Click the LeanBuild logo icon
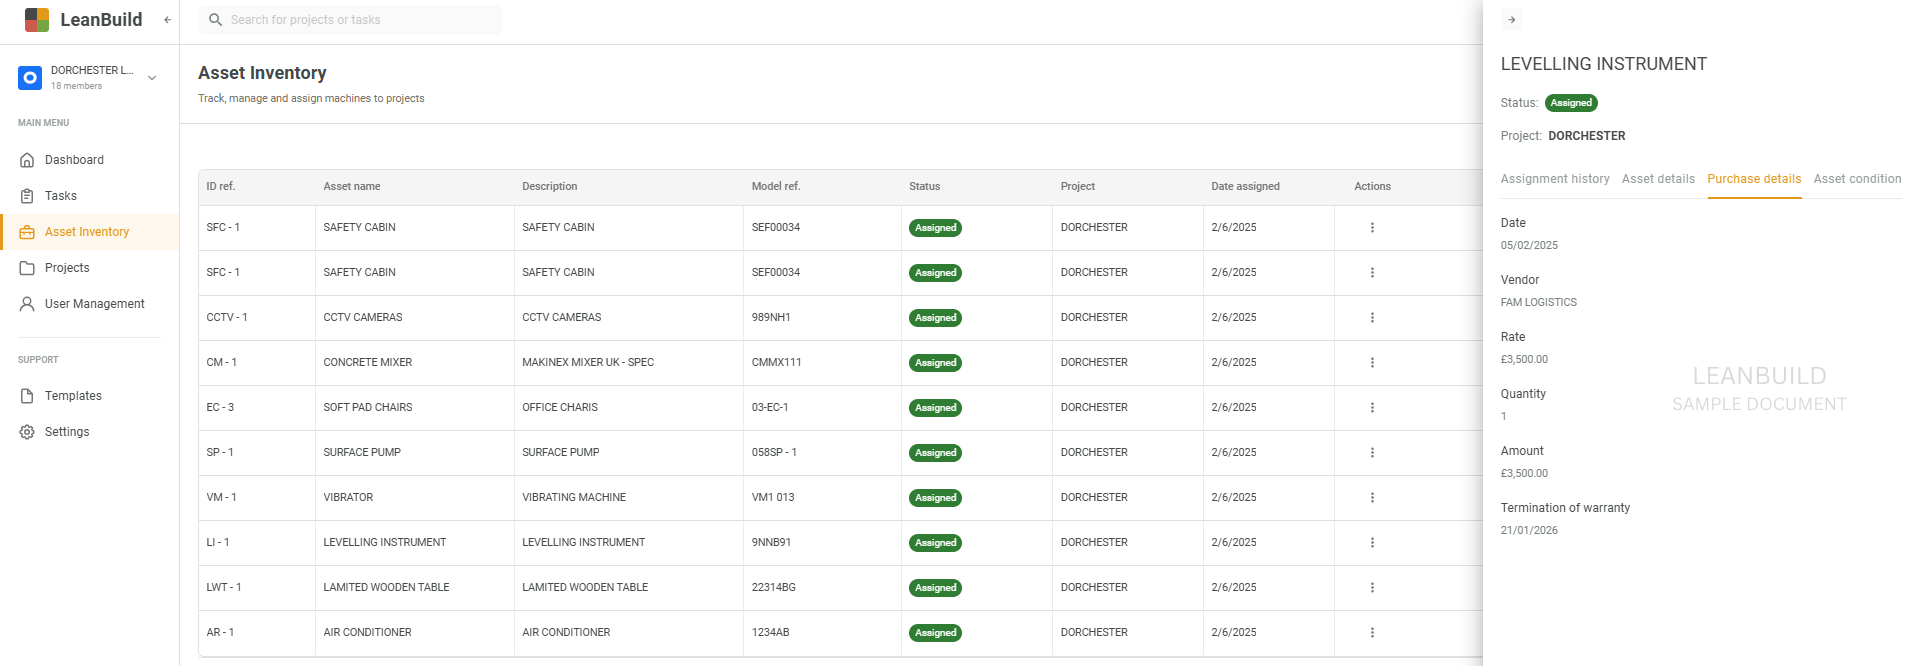The height and width of the screenshot is (666, 1920). [x=37, y=20]
